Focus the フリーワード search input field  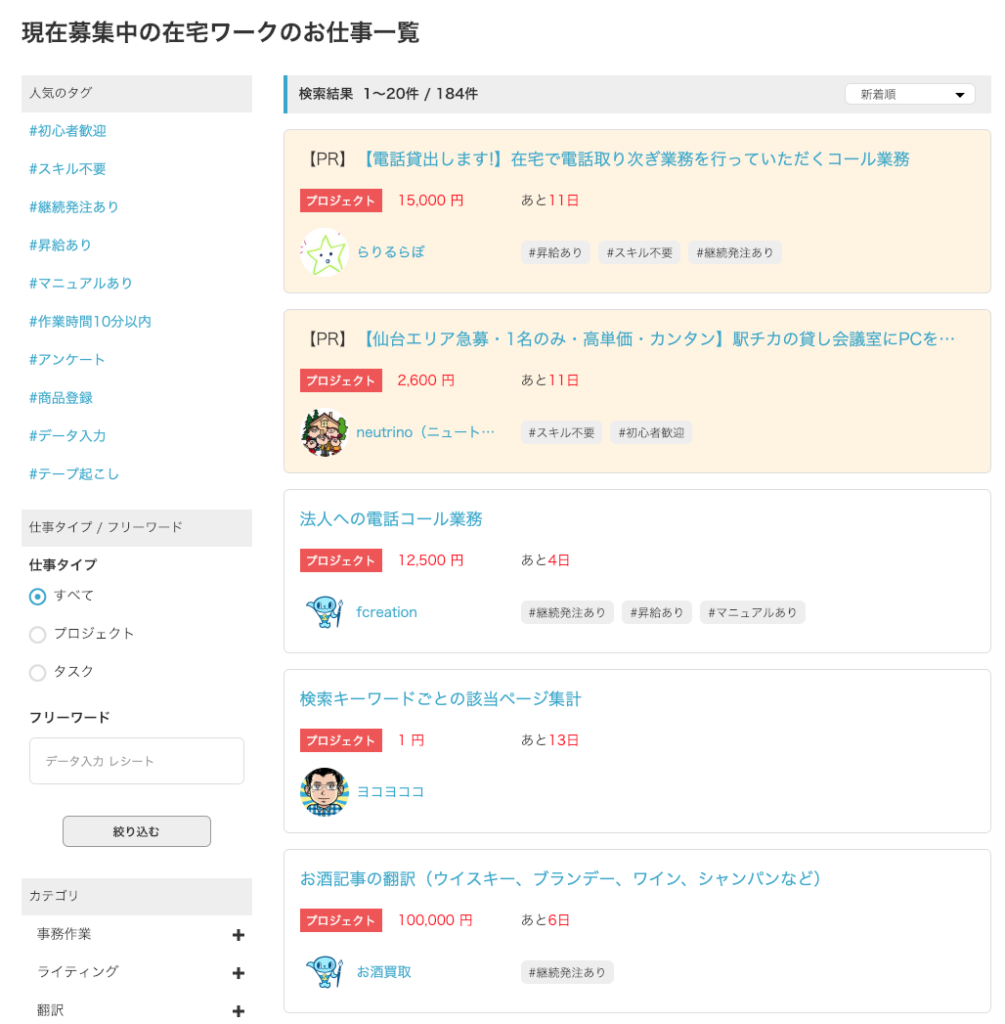click(136, 761)
